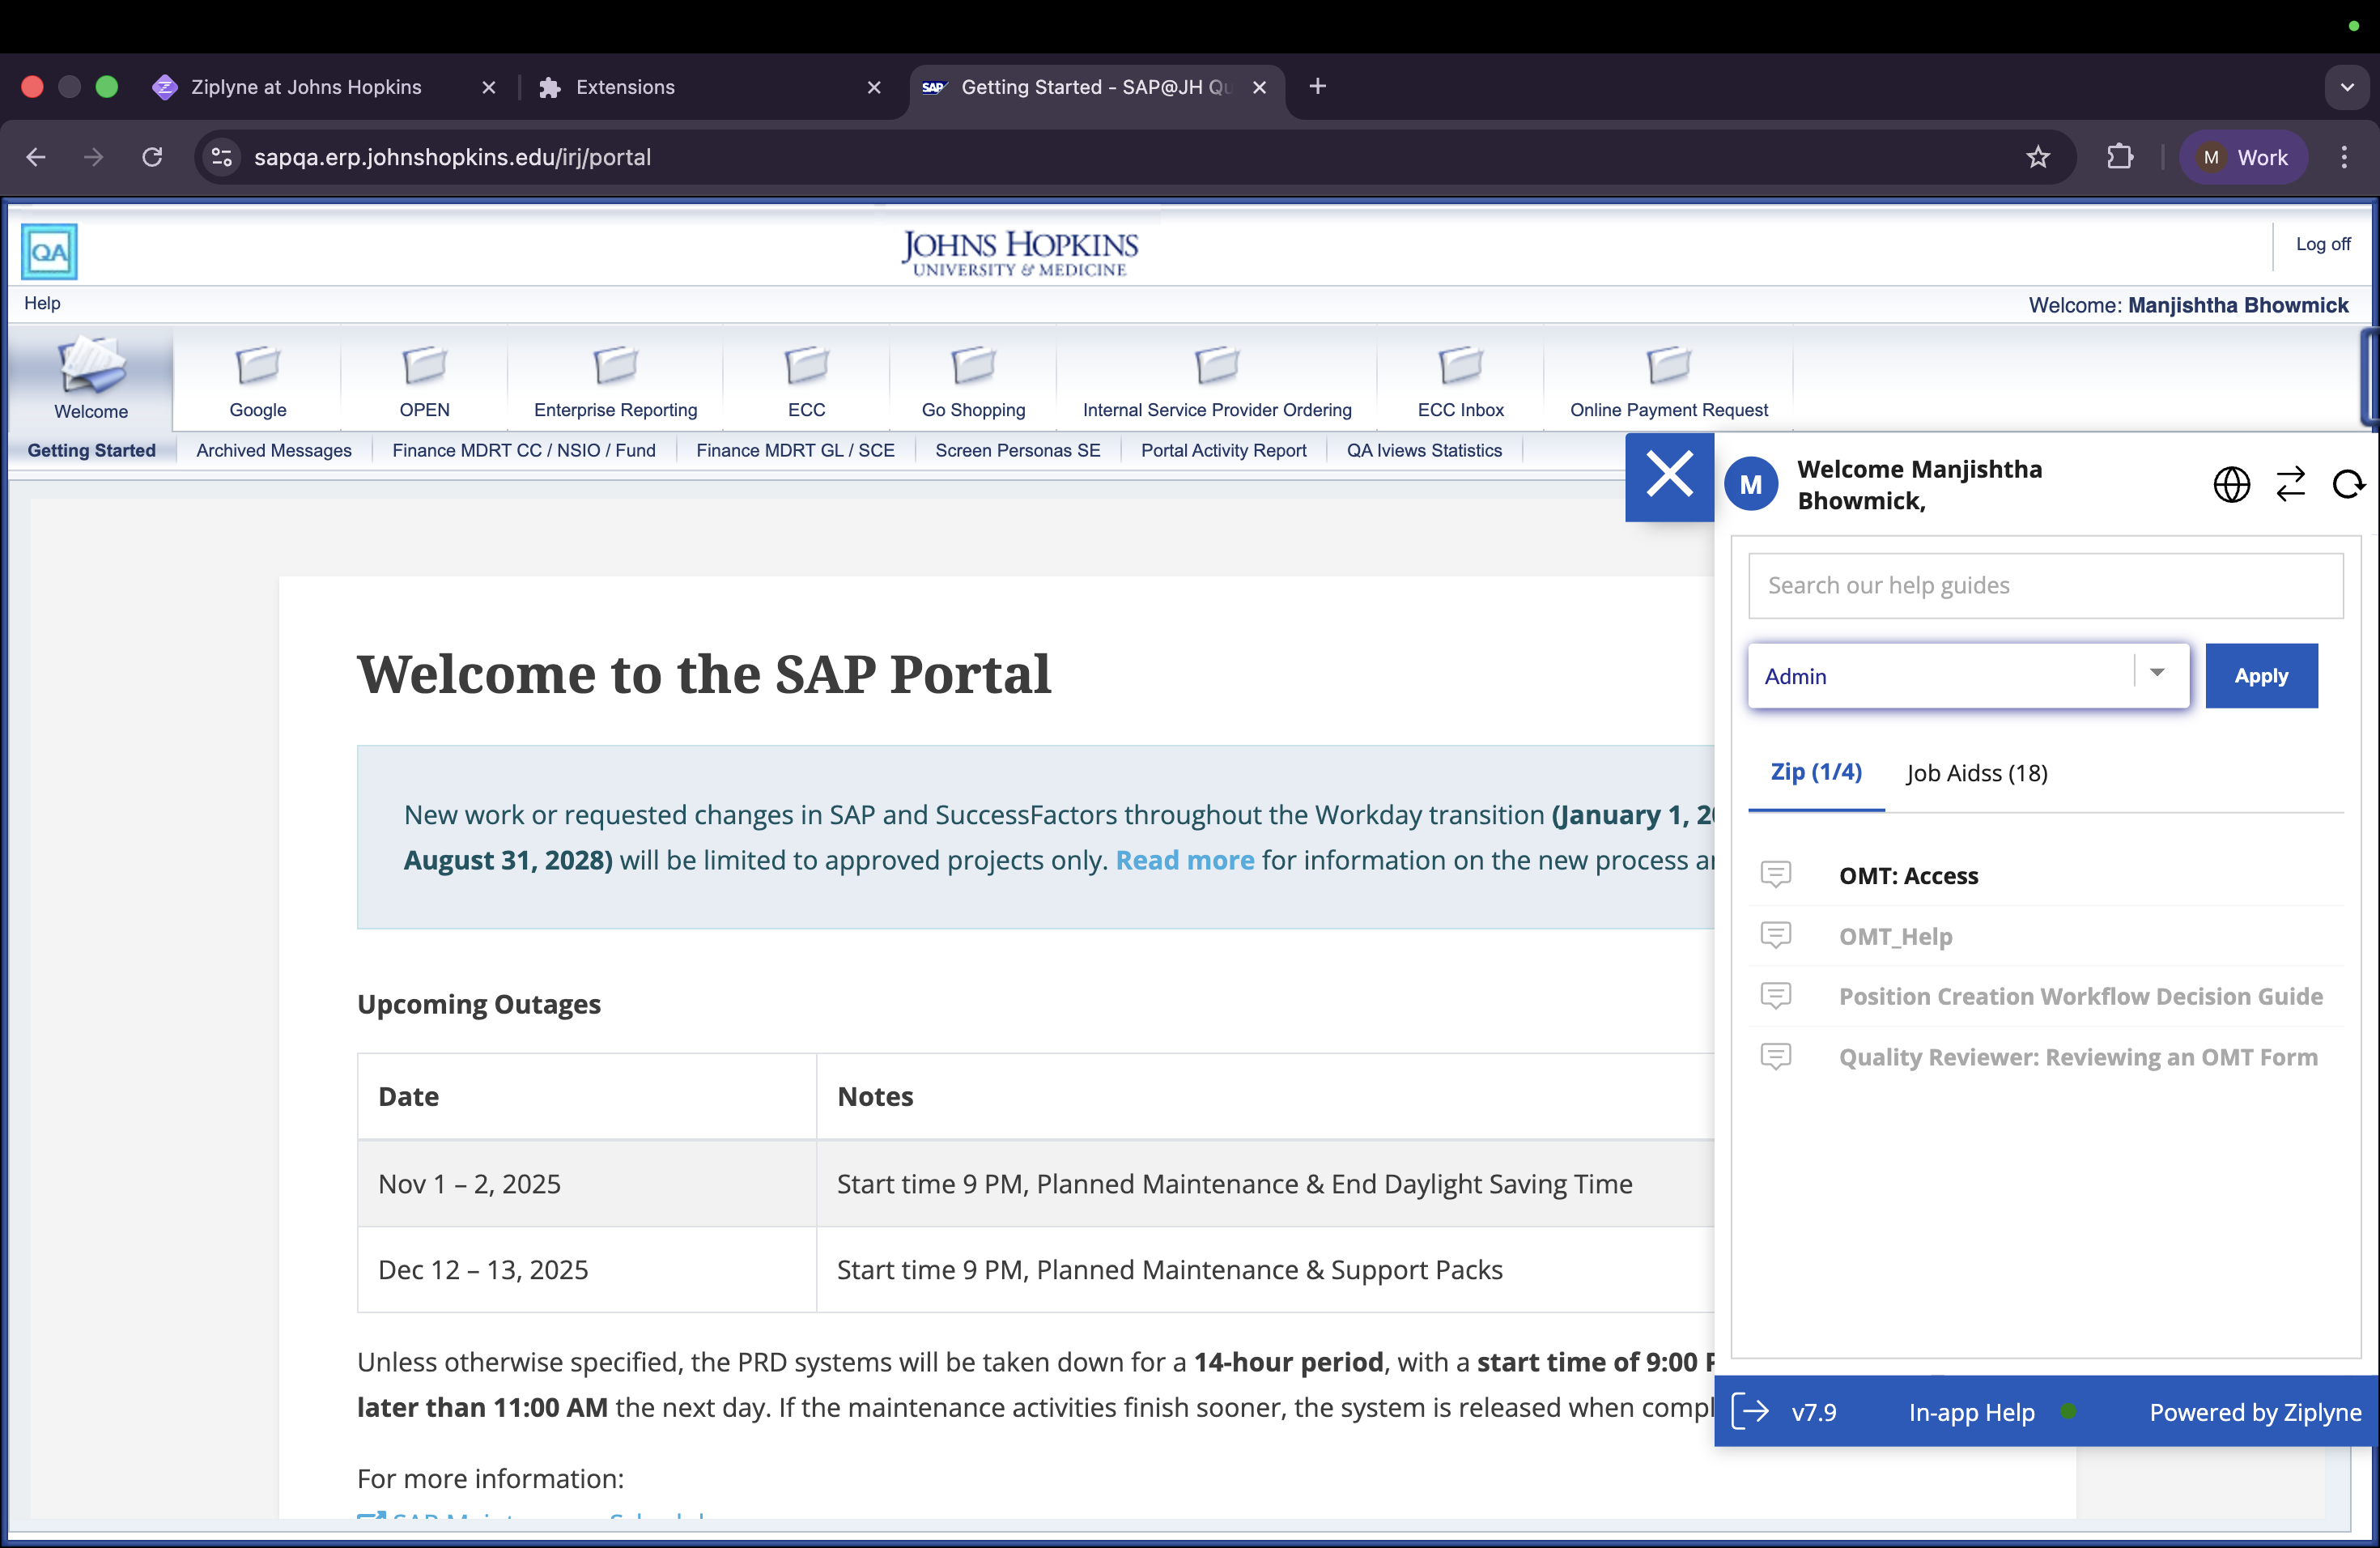Open the Enterprise Reporting folder
The image size is (2380, 1548).
tap(615, 367)
